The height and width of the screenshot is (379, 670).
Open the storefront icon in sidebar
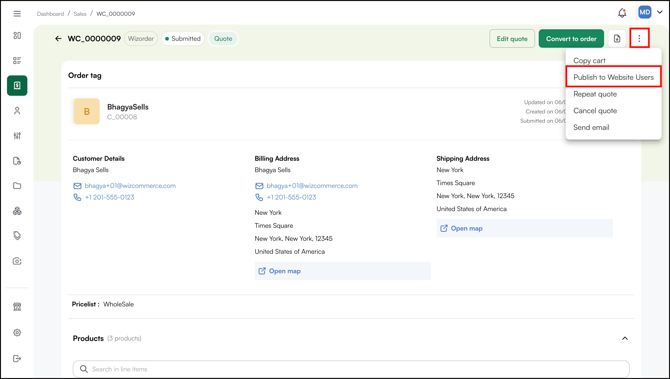[17, 307]
